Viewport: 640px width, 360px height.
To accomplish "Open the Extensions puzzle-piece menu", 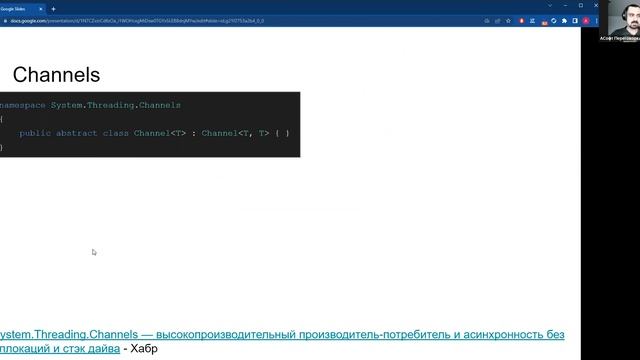I will (x=564, y=21).
